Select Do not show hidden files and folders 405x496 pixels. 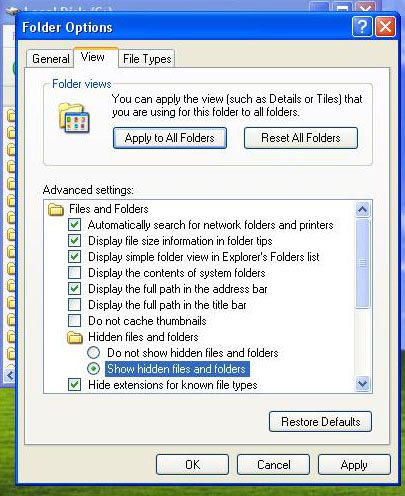coord(93,353)
